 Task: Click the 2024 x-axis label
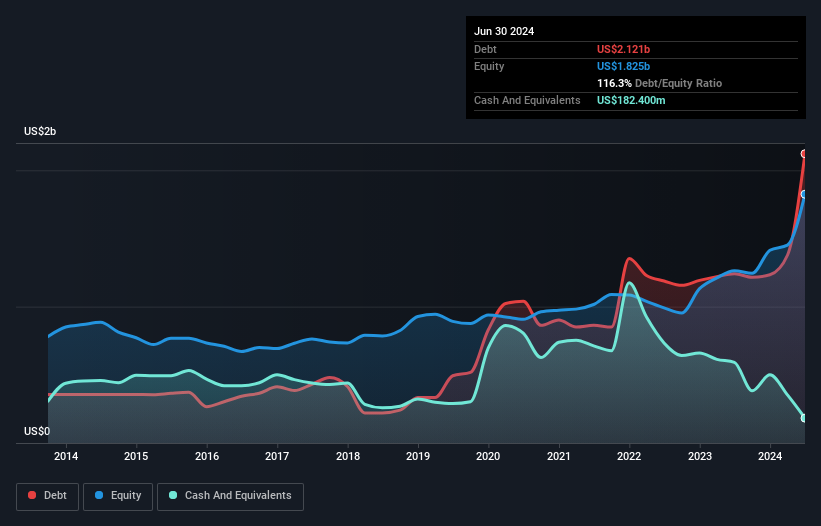[x=770, y=456]
